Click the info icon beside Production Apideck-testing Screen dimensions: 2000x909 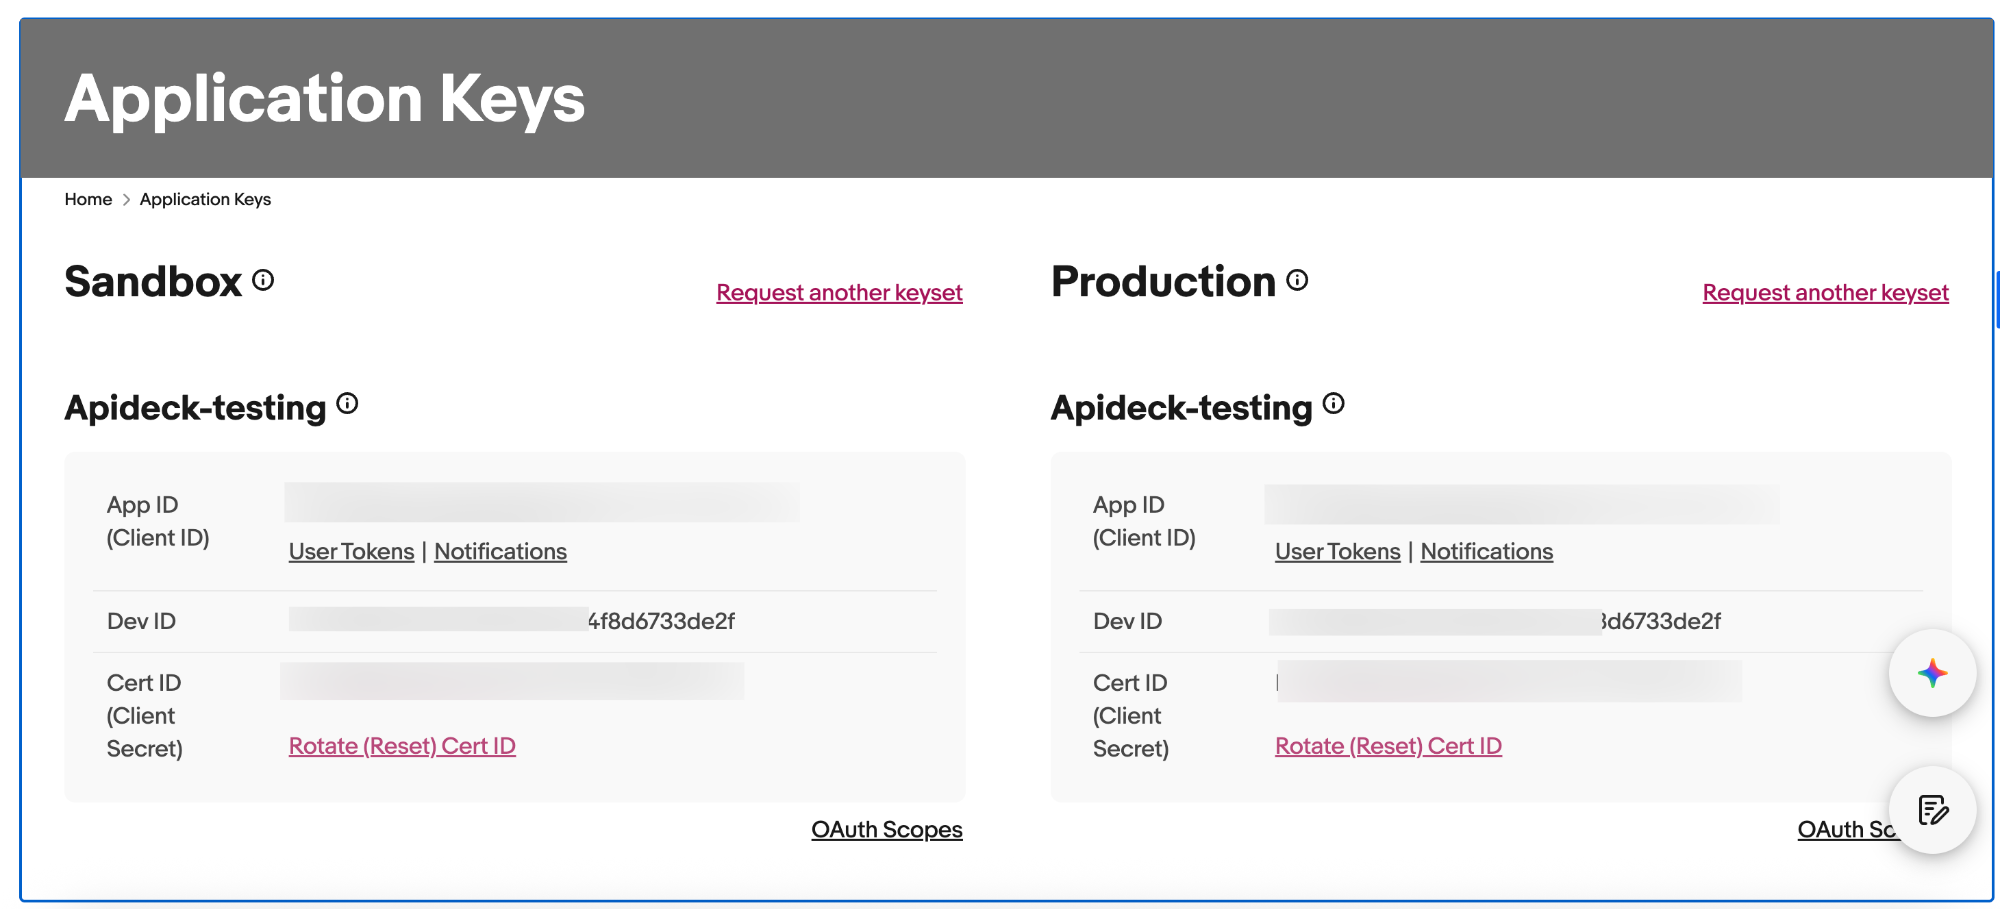(1333, 404)
